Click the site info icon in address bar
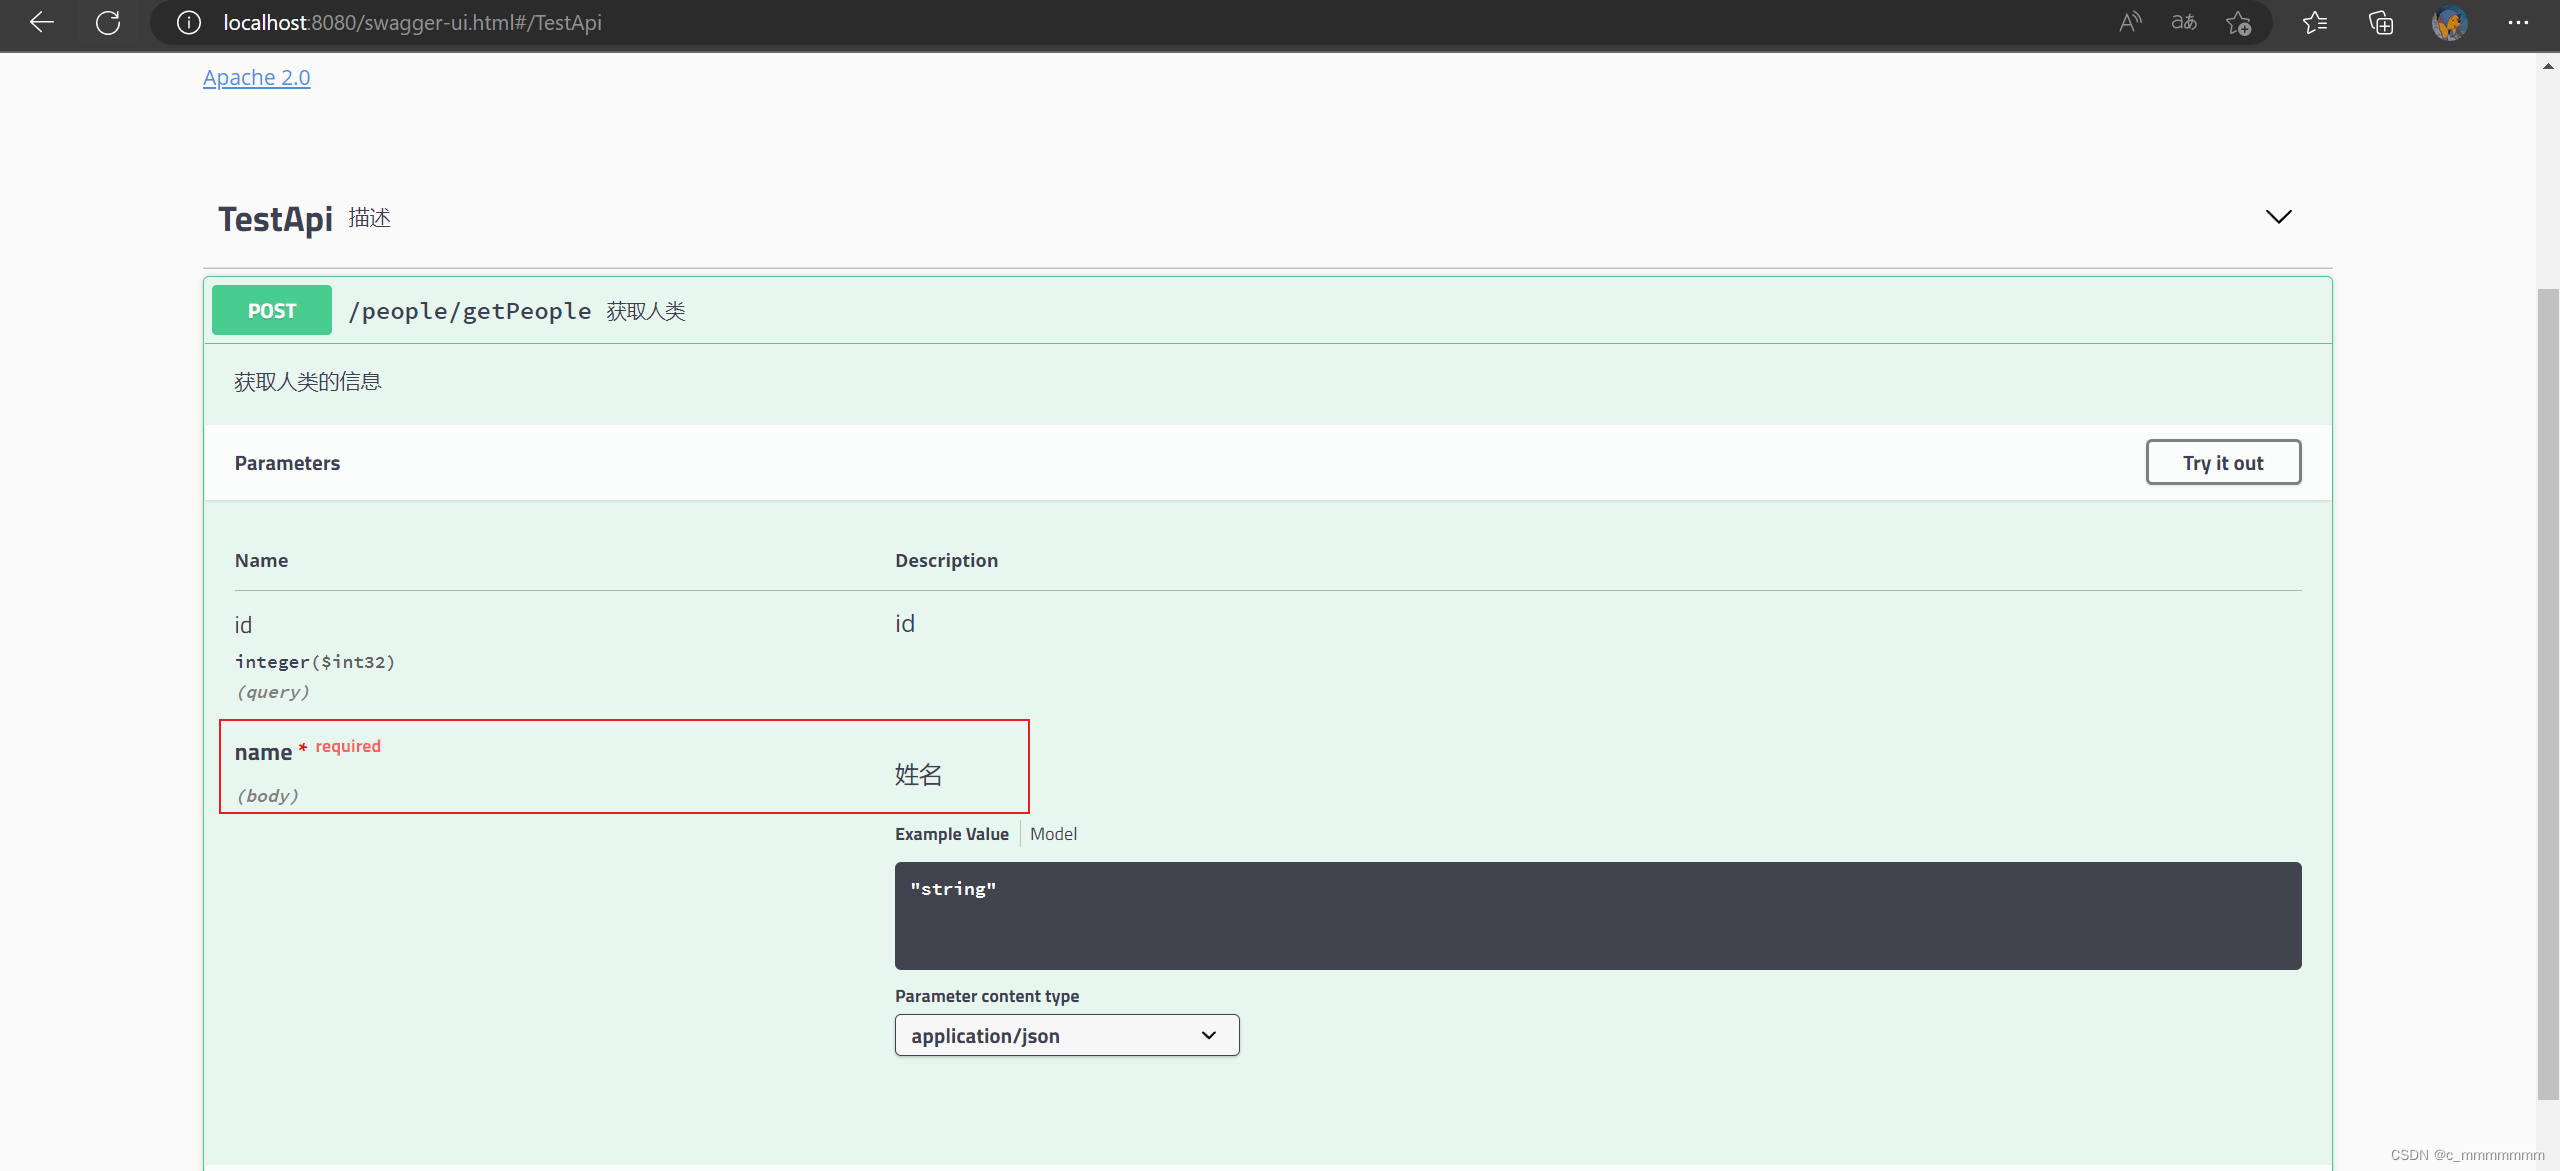 [189, 22]
